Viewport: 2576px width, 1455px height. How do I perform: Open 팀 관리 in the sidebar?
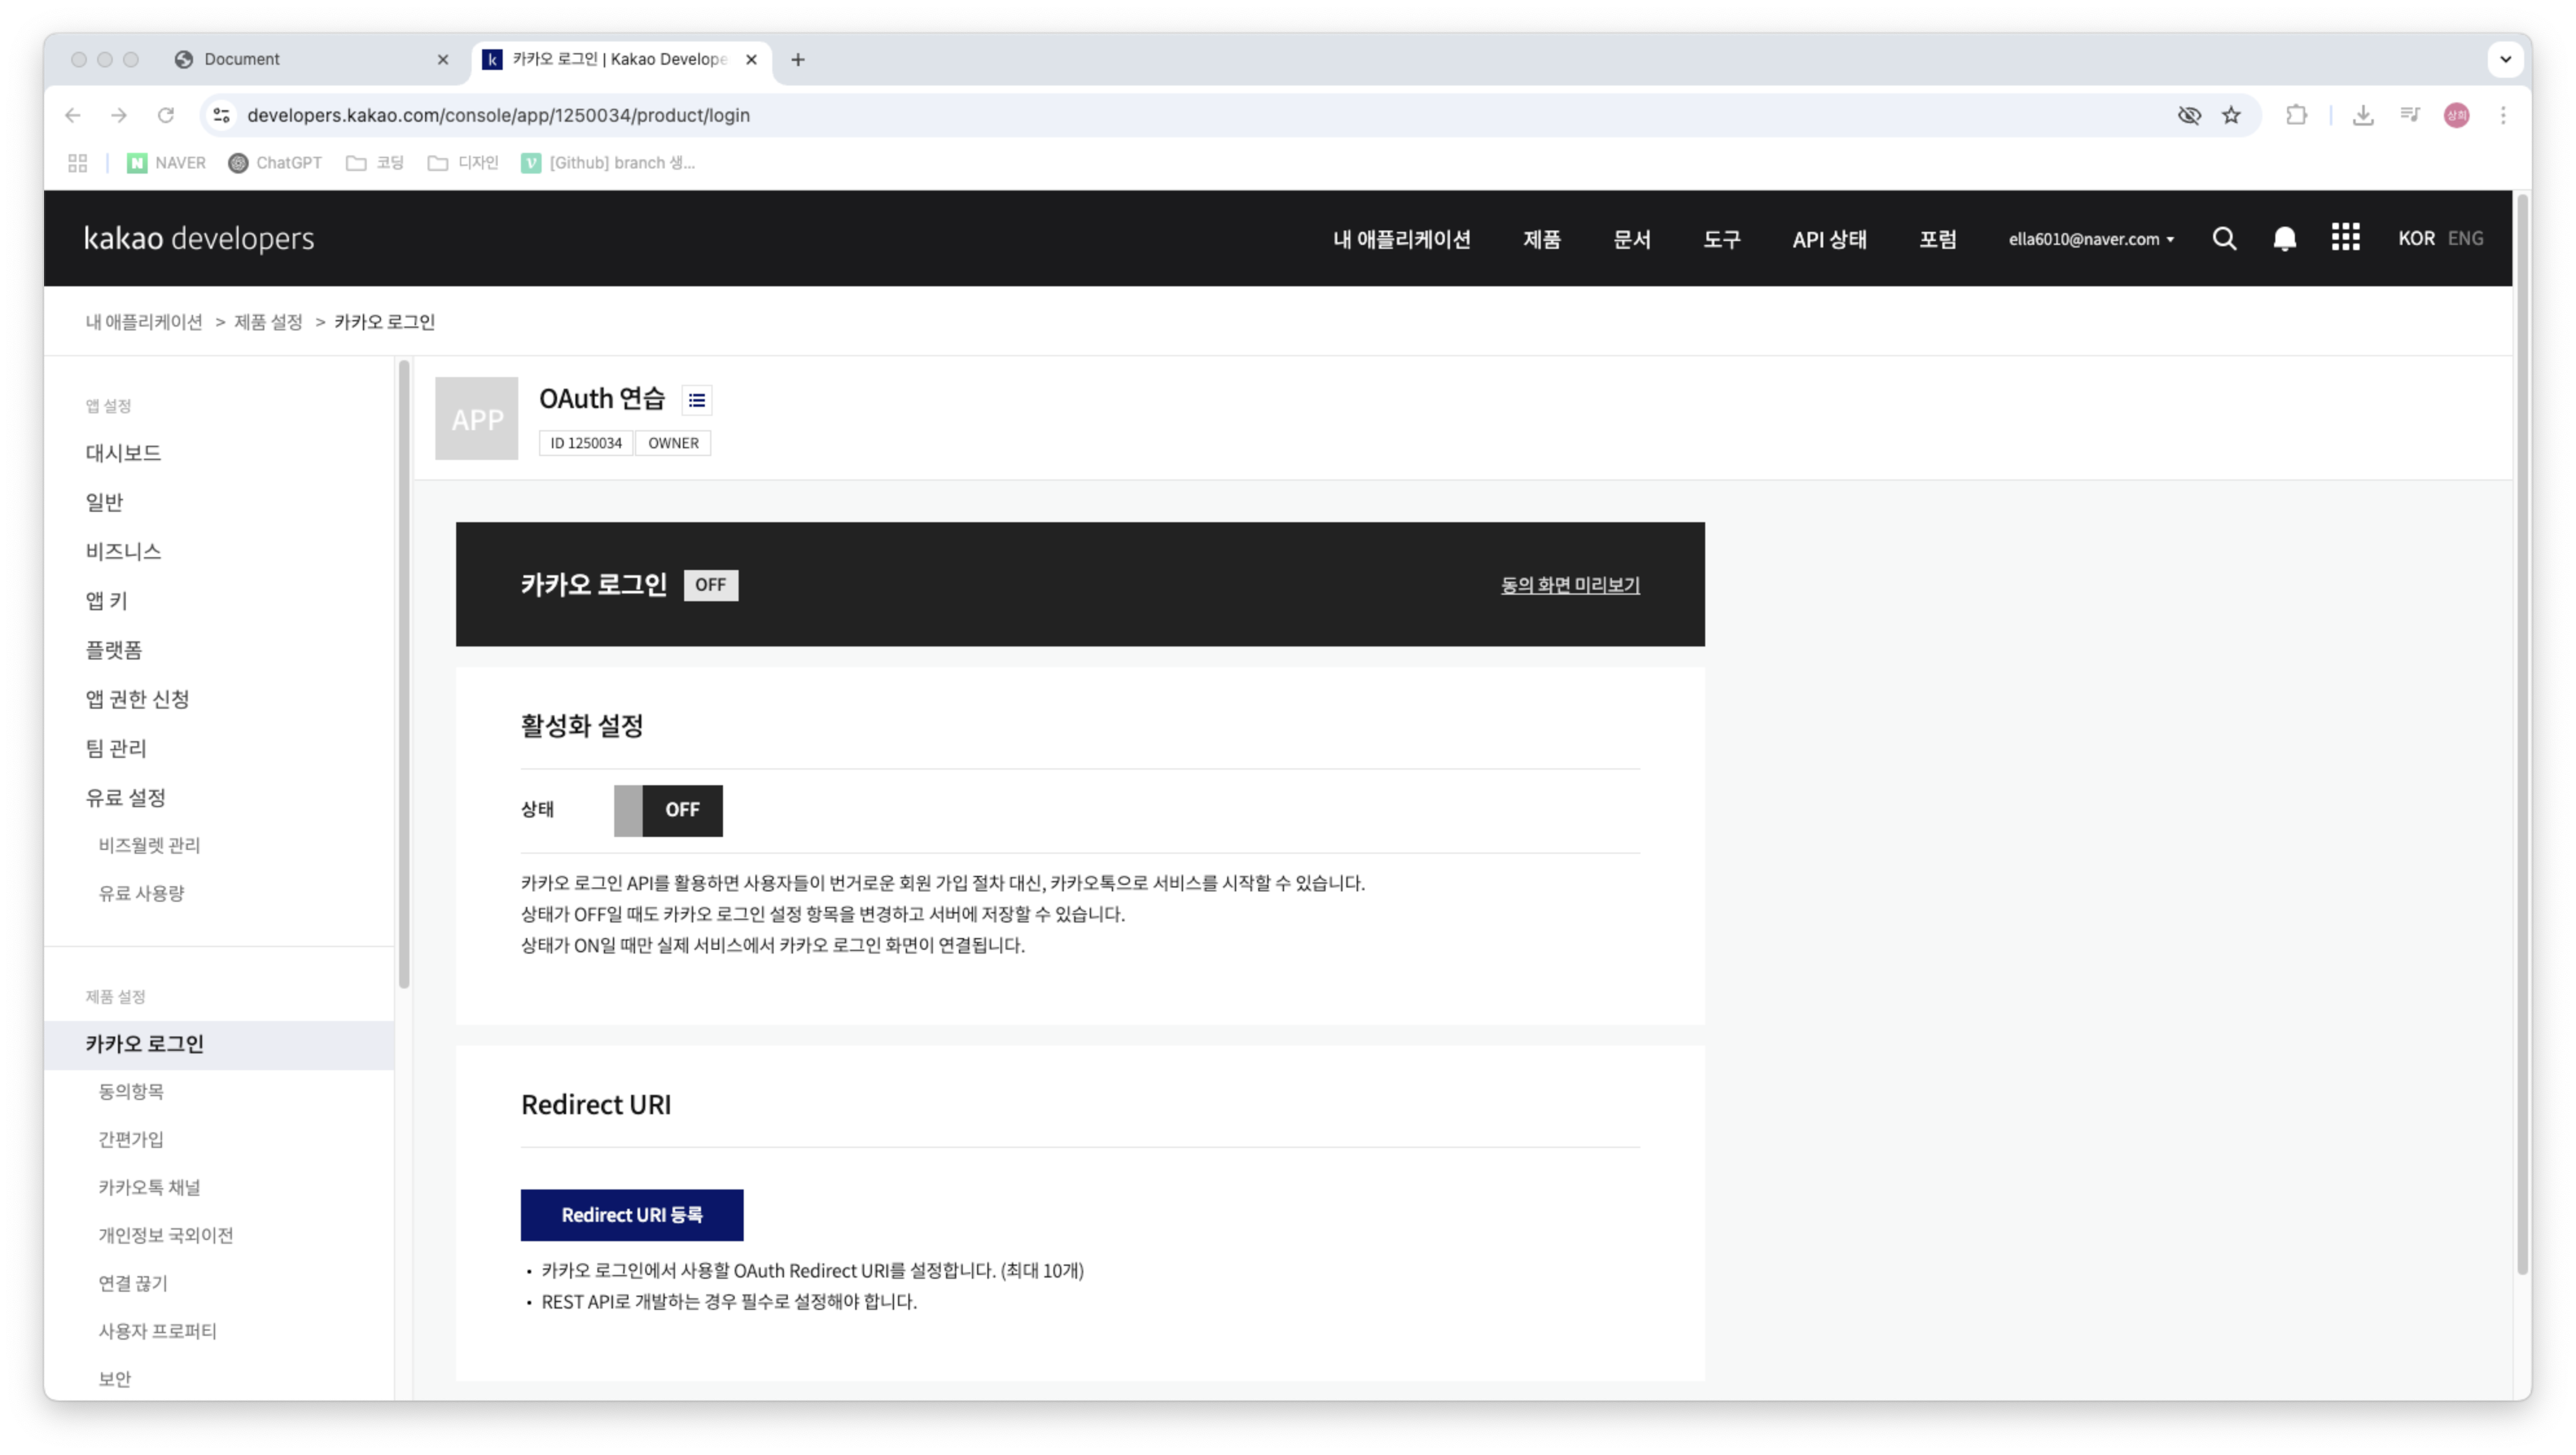click(116, 748)
